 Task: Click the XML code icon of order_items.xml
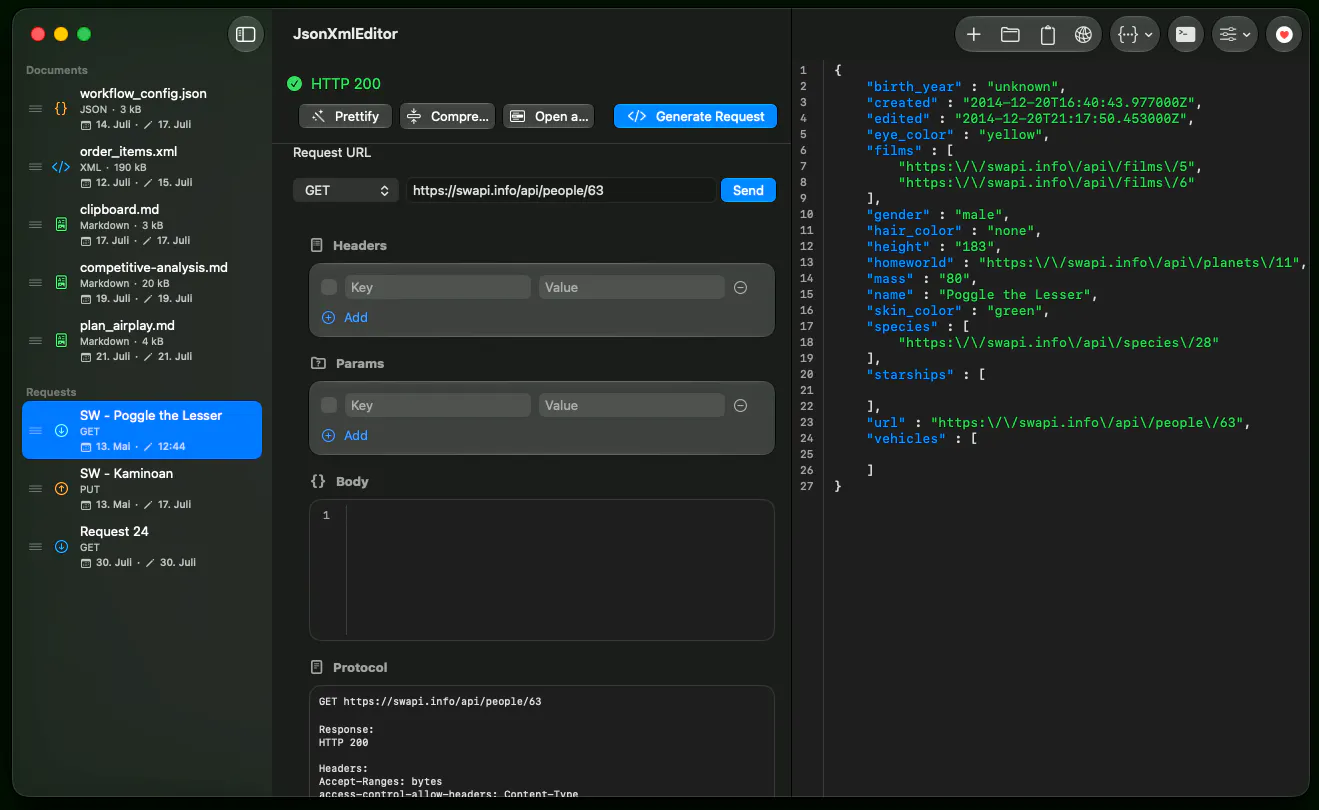(61, 166)
